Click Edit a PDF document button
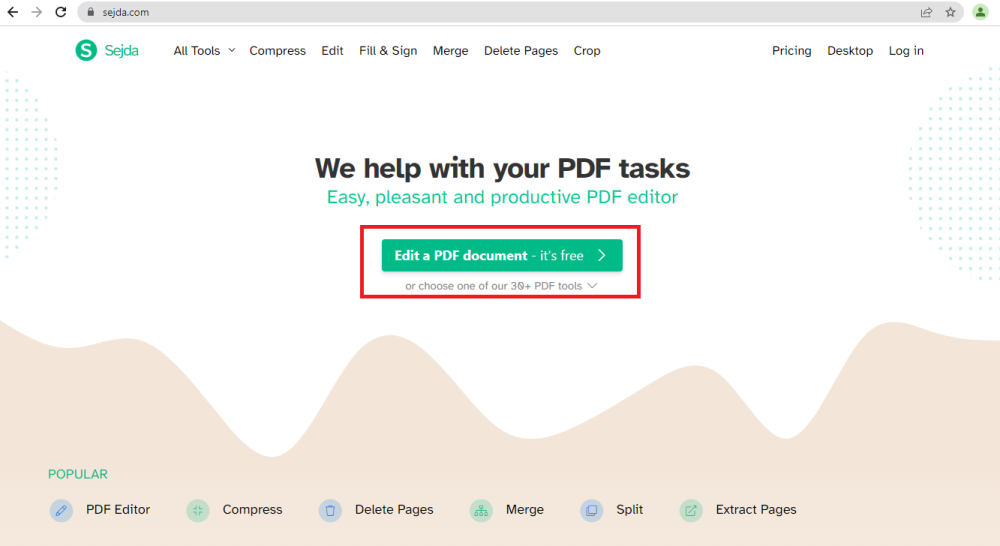 tap(501, 255)
